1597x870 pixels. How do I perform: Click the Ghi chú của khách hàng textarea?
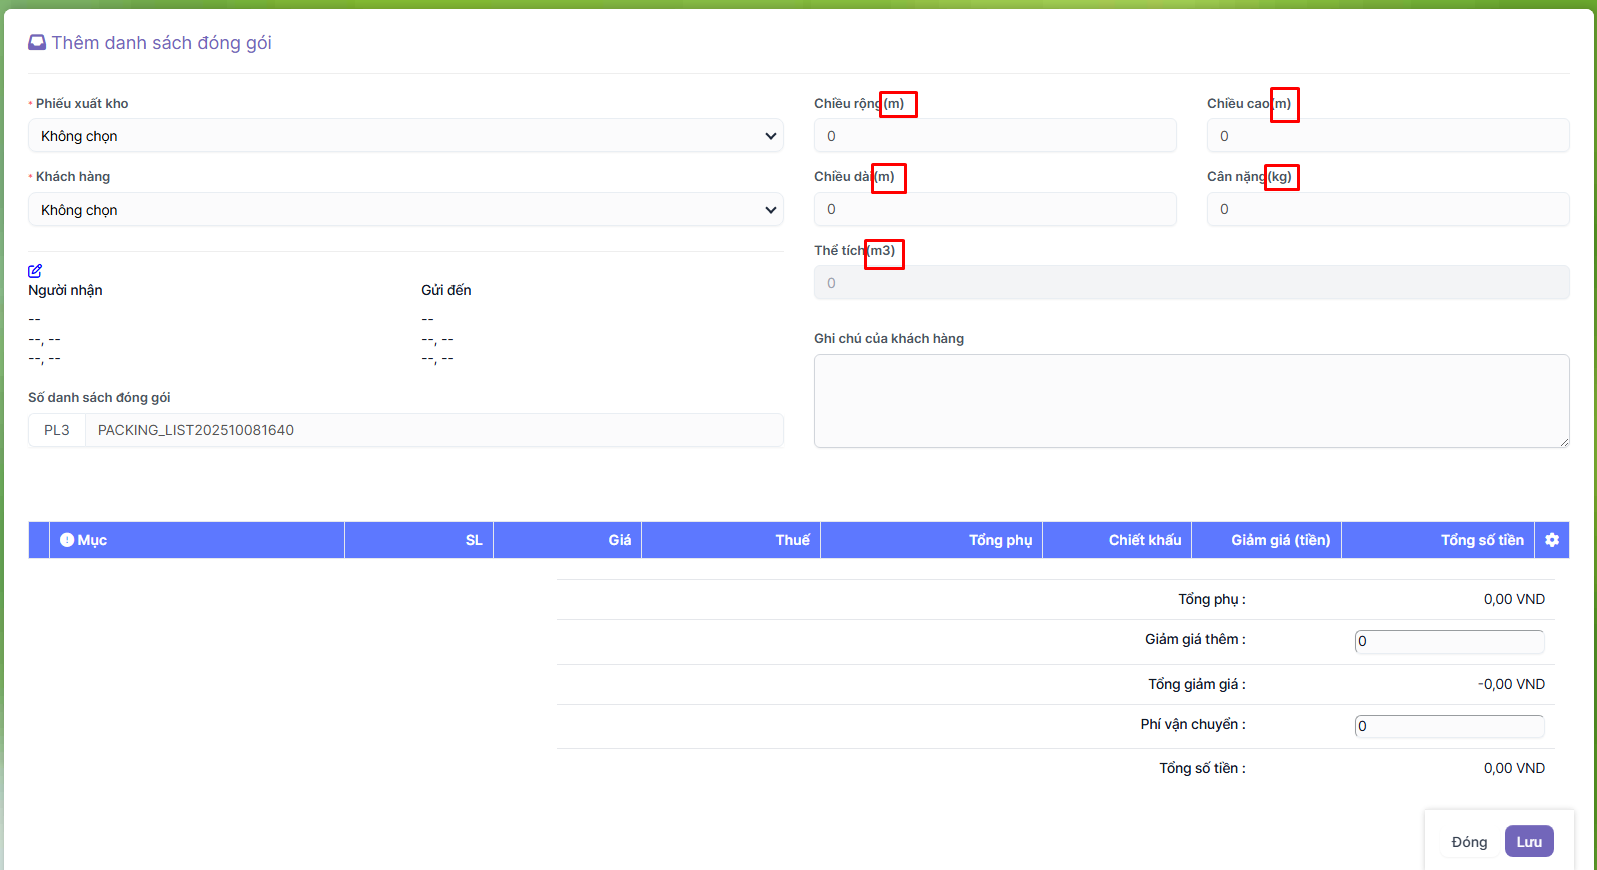tap(1190, 400)
